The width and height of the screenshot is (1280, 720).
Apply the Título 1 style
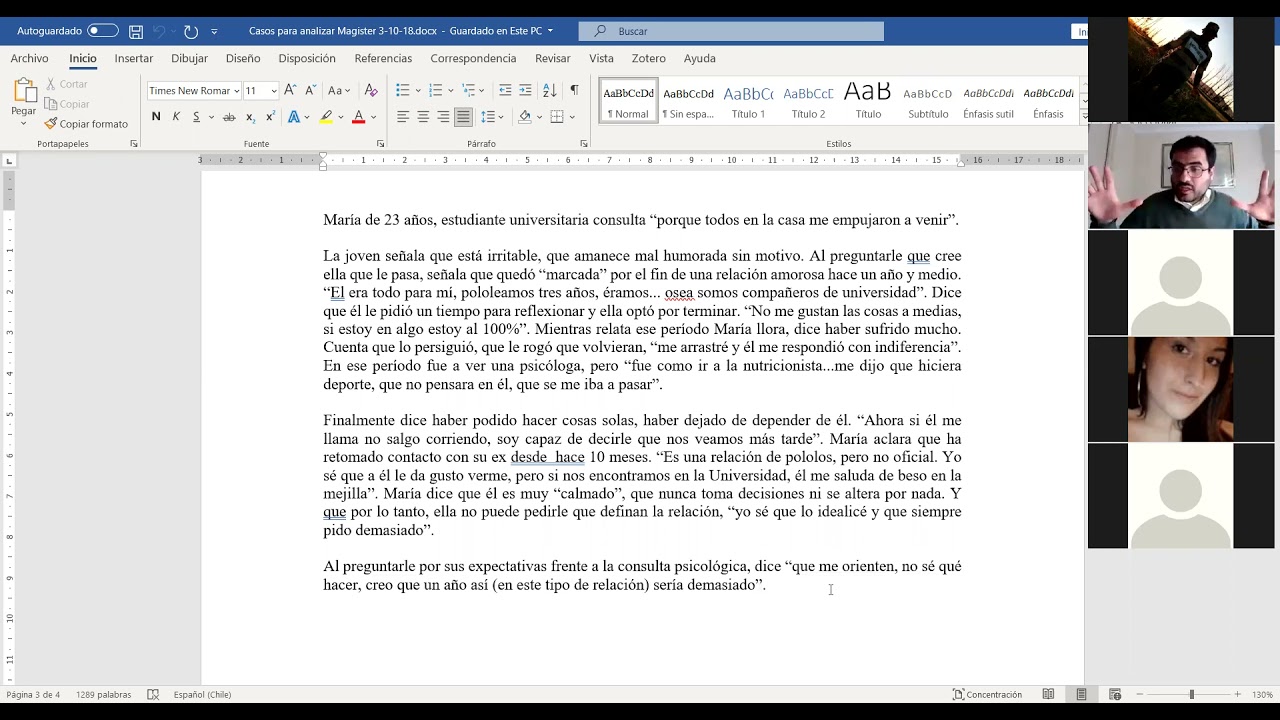click(x=748, y=101)
